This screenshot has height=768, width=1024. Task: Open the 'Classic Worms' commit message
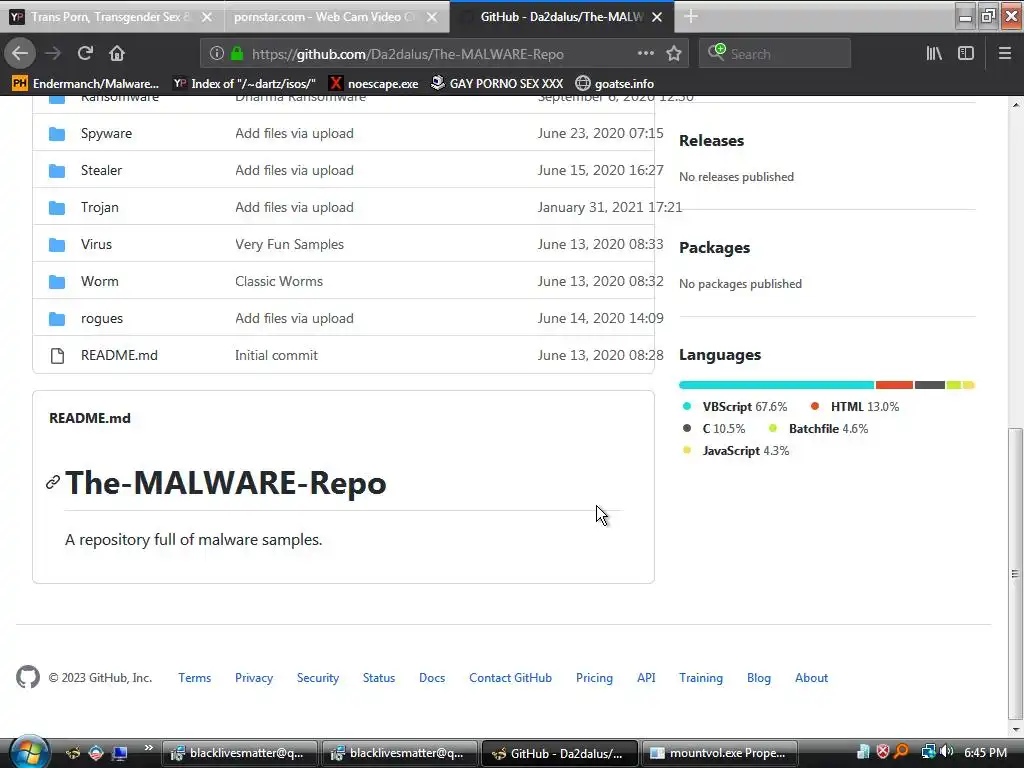(279, 281)
